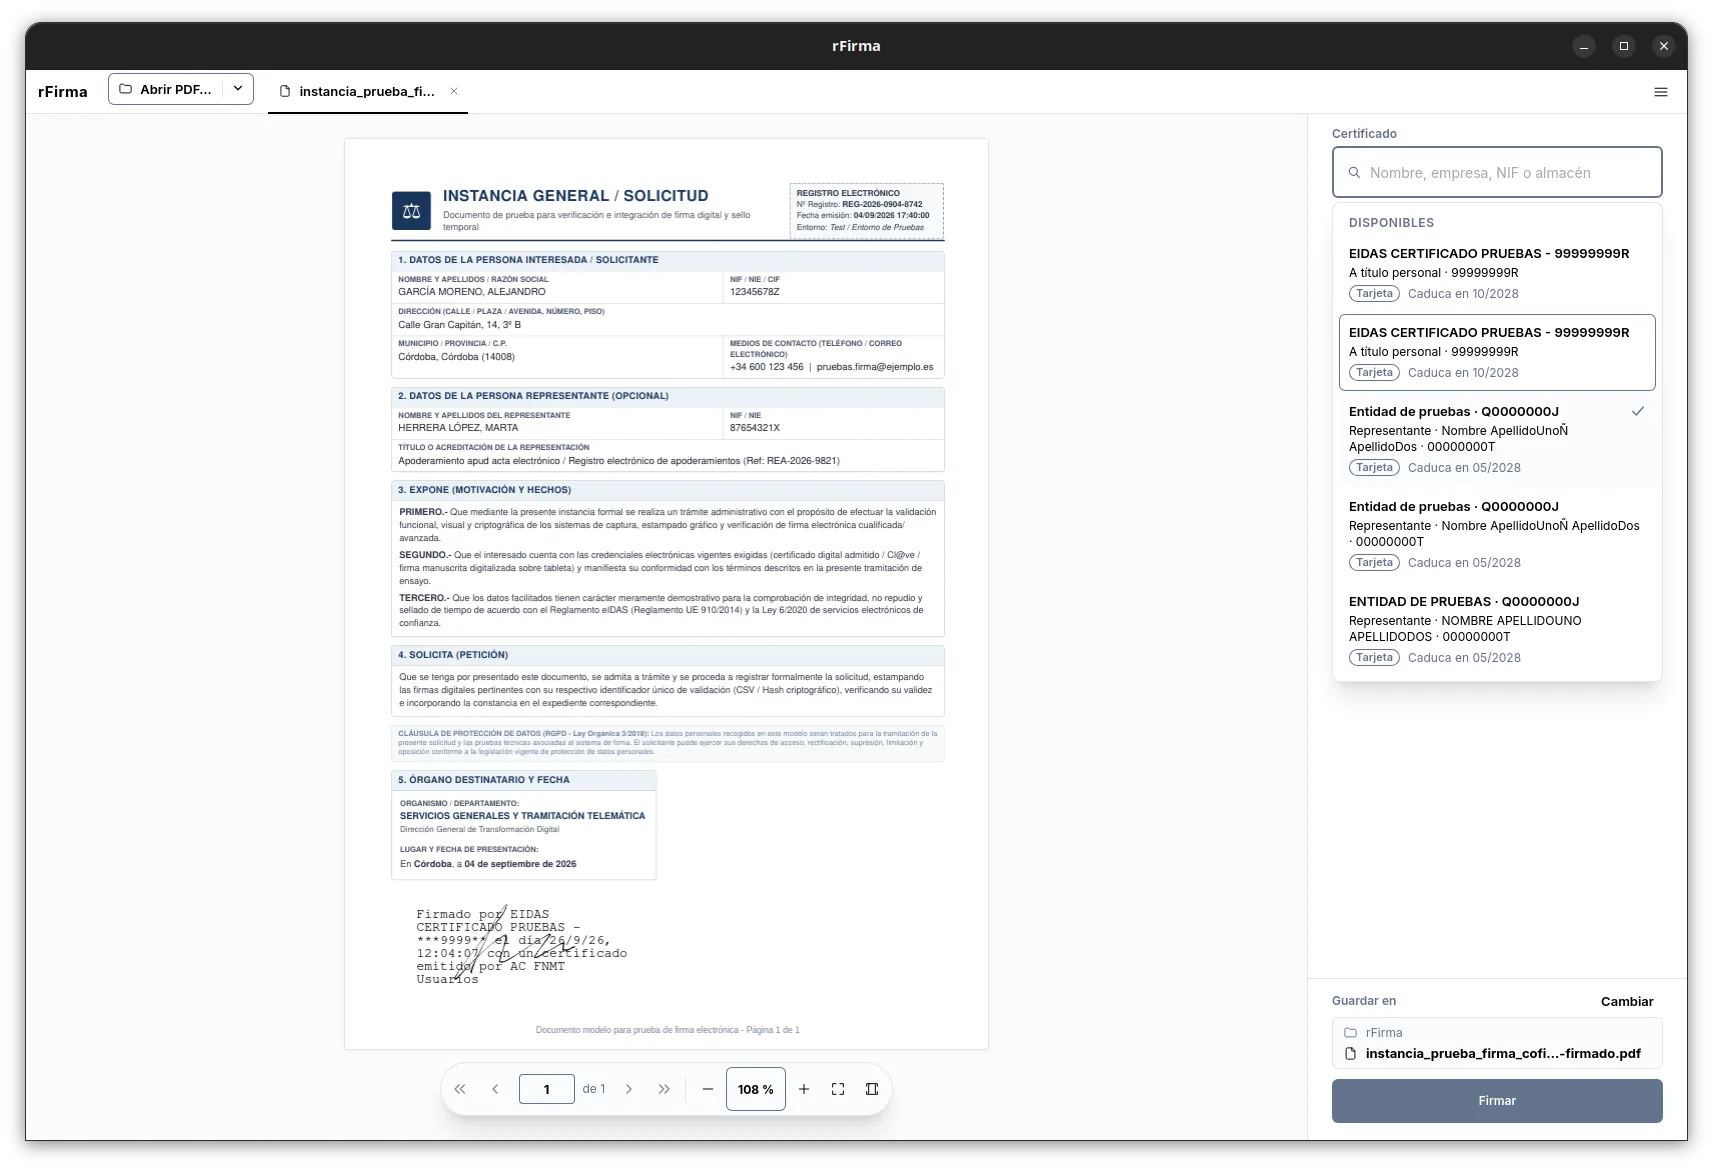Image resolution: width=1713 pixels, height=1169 pixels.
Task: Click the scales icon in document header
Action: tap(411, 211)
